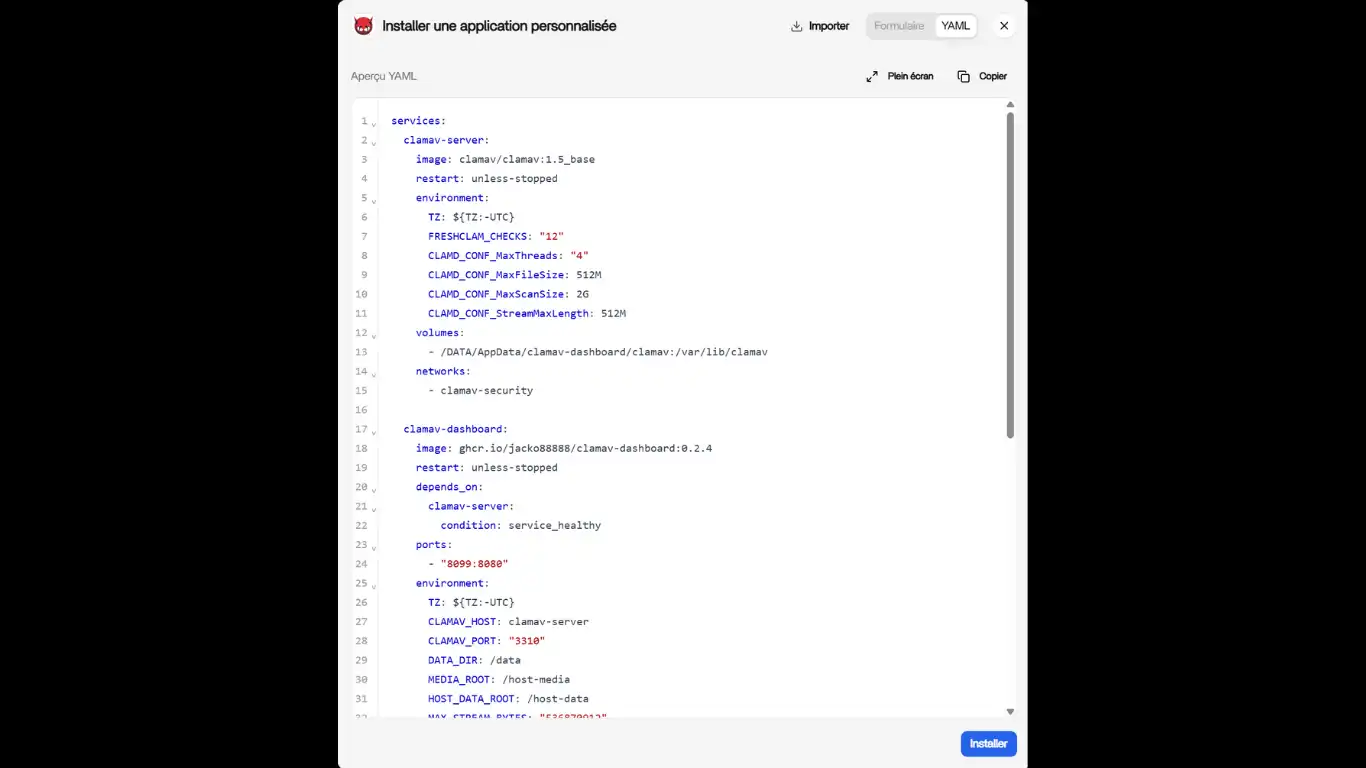This screenshot has width=1366, height=768.
Task: Click the FRESHCLAM_CHECKS "12" line
Action: tap(496, 236)
